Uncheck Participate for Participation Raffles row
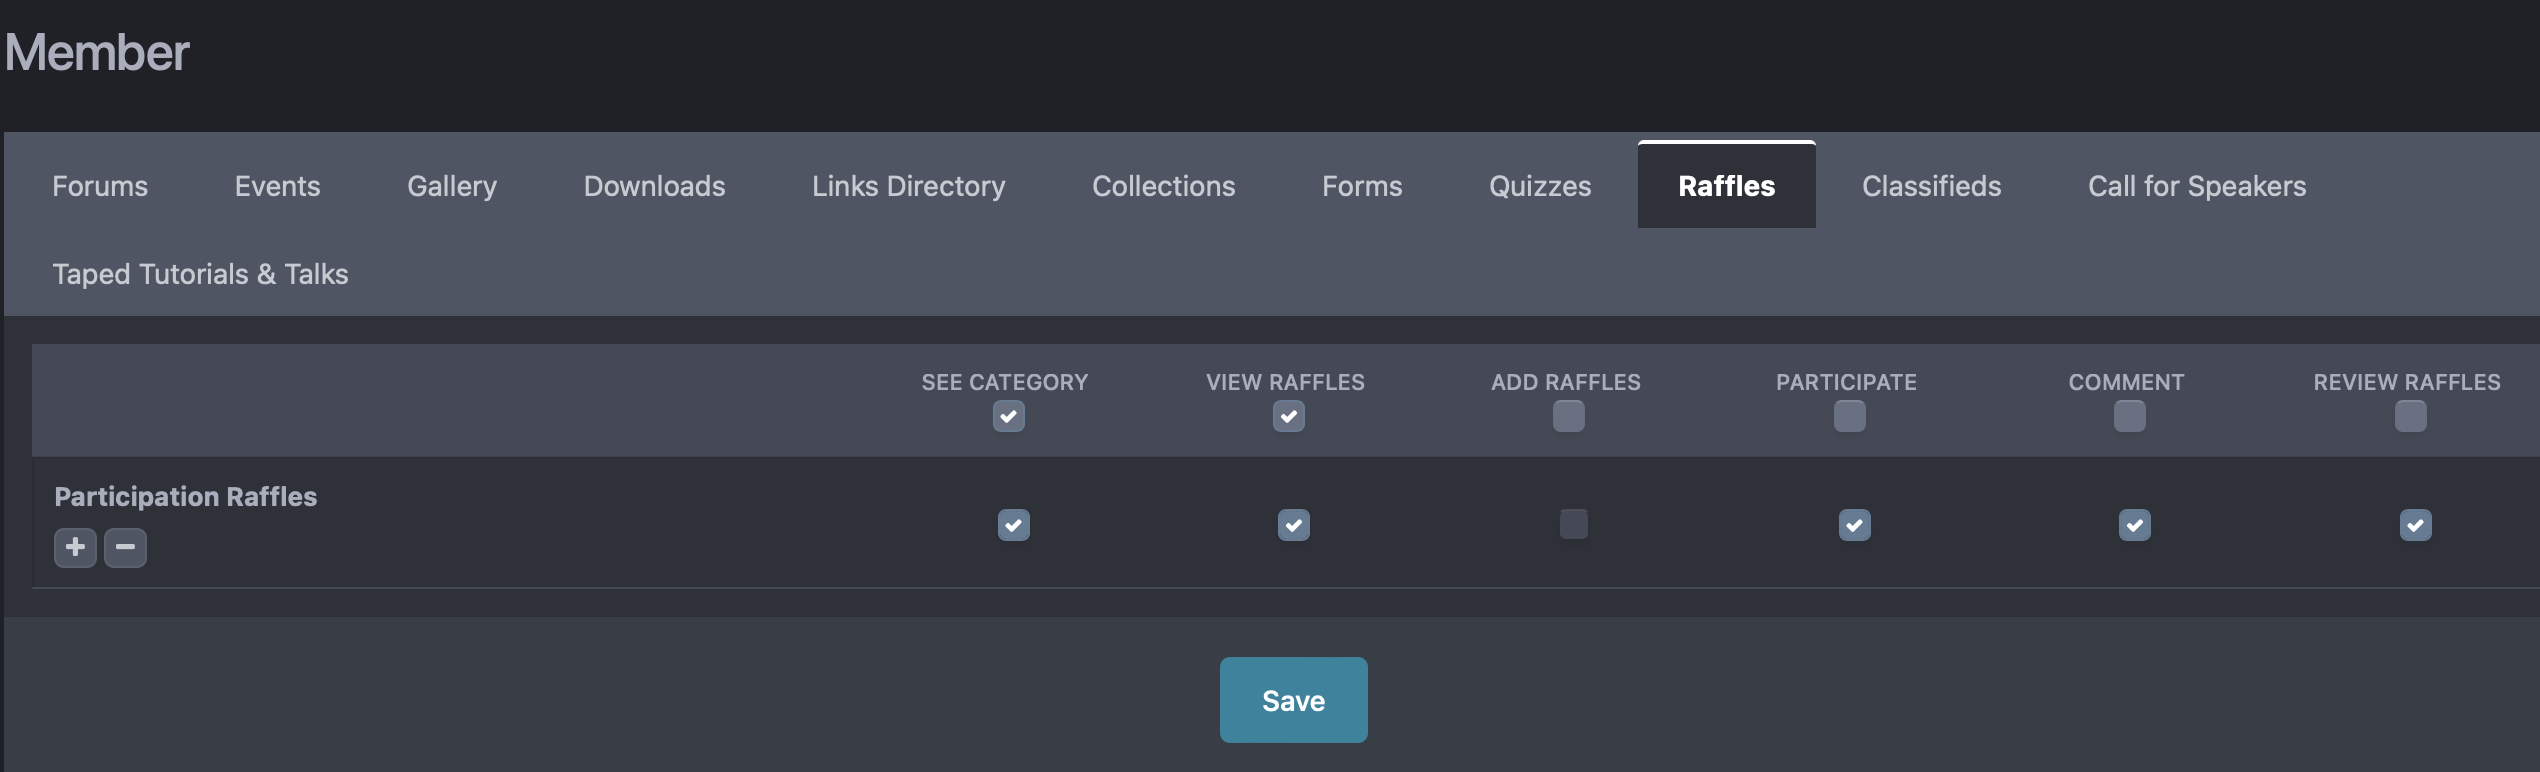Screen dimensions: 2540x772 coord(1854,525)
